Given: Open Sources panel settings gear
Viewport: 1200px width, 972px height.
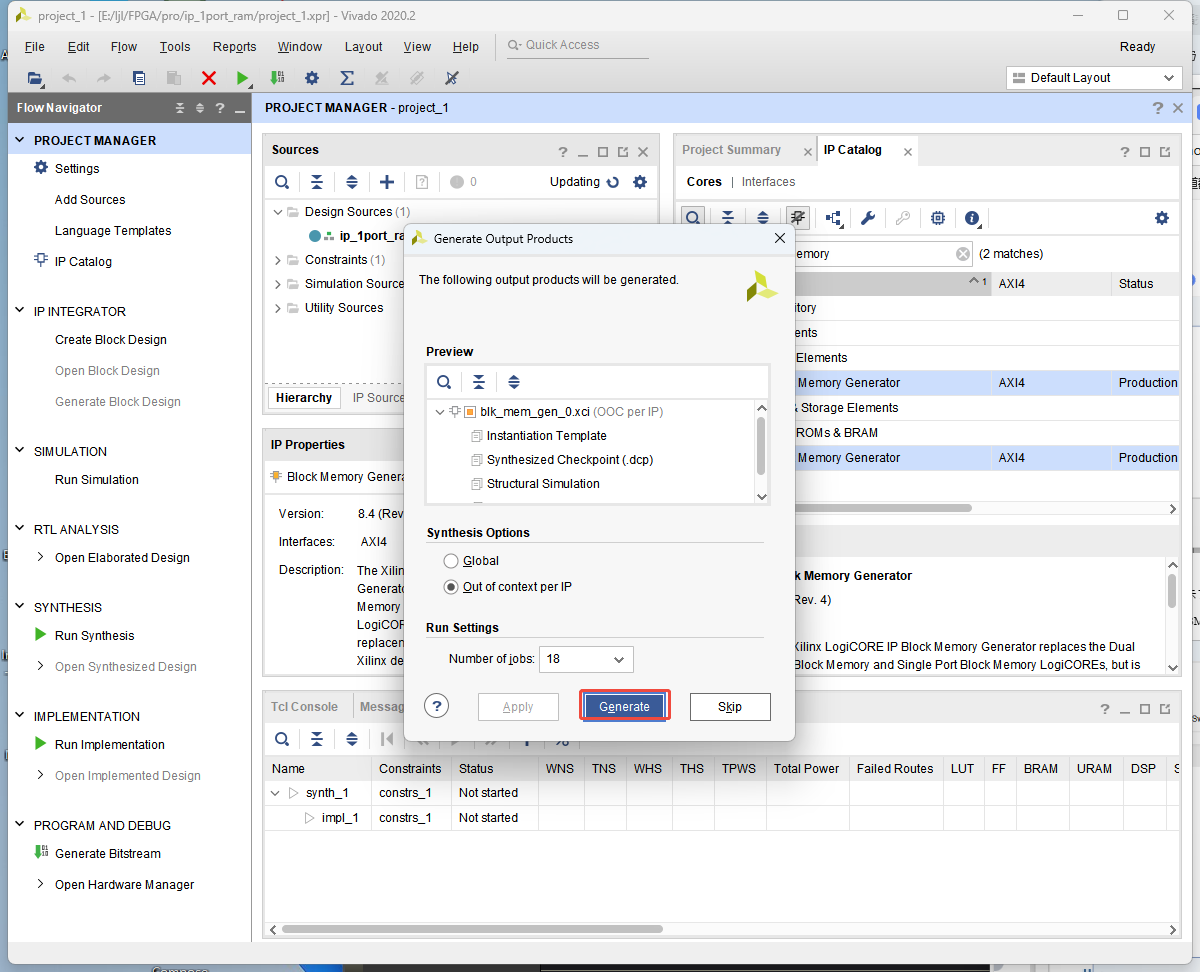Looking at the screenshot, I should point(640,182).
